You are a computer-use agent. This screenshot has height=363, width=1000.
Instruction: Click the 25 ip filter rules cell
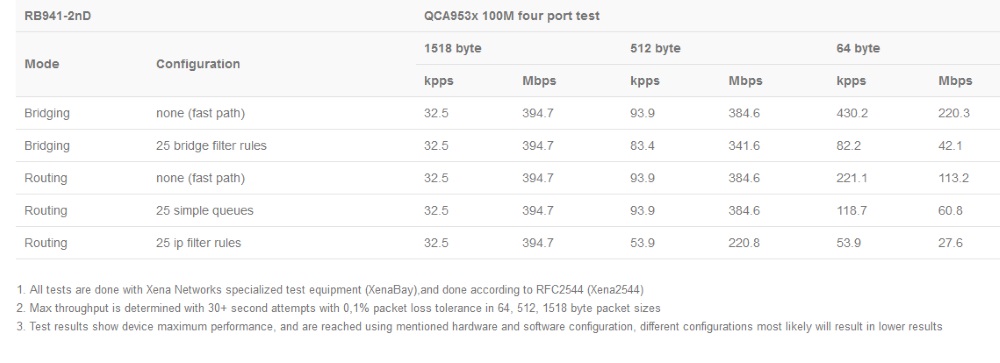(x=198, y=243)
